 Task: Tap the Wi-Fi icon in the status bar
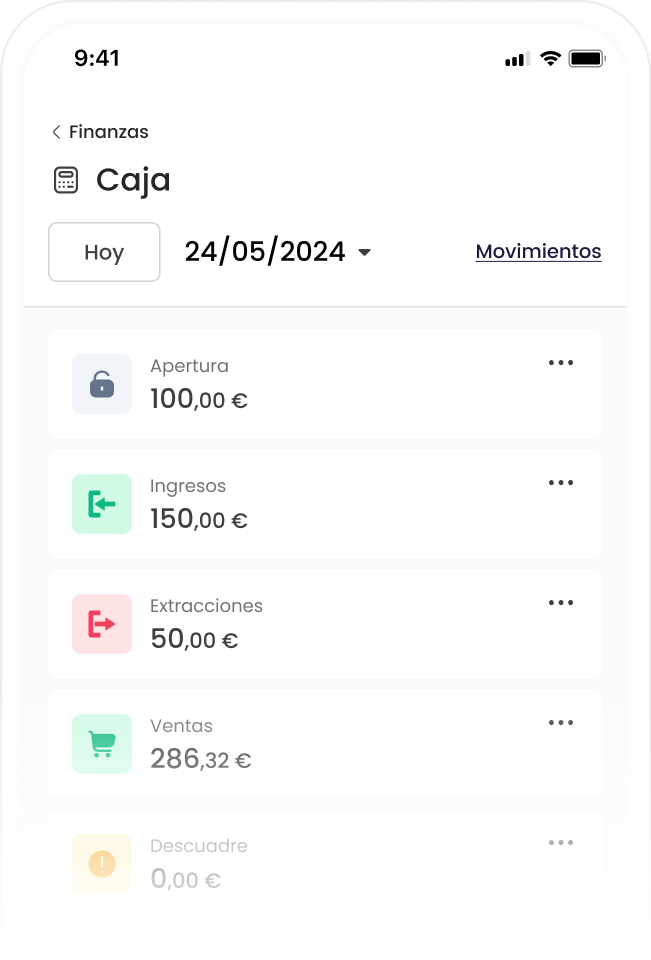(549, 59)
